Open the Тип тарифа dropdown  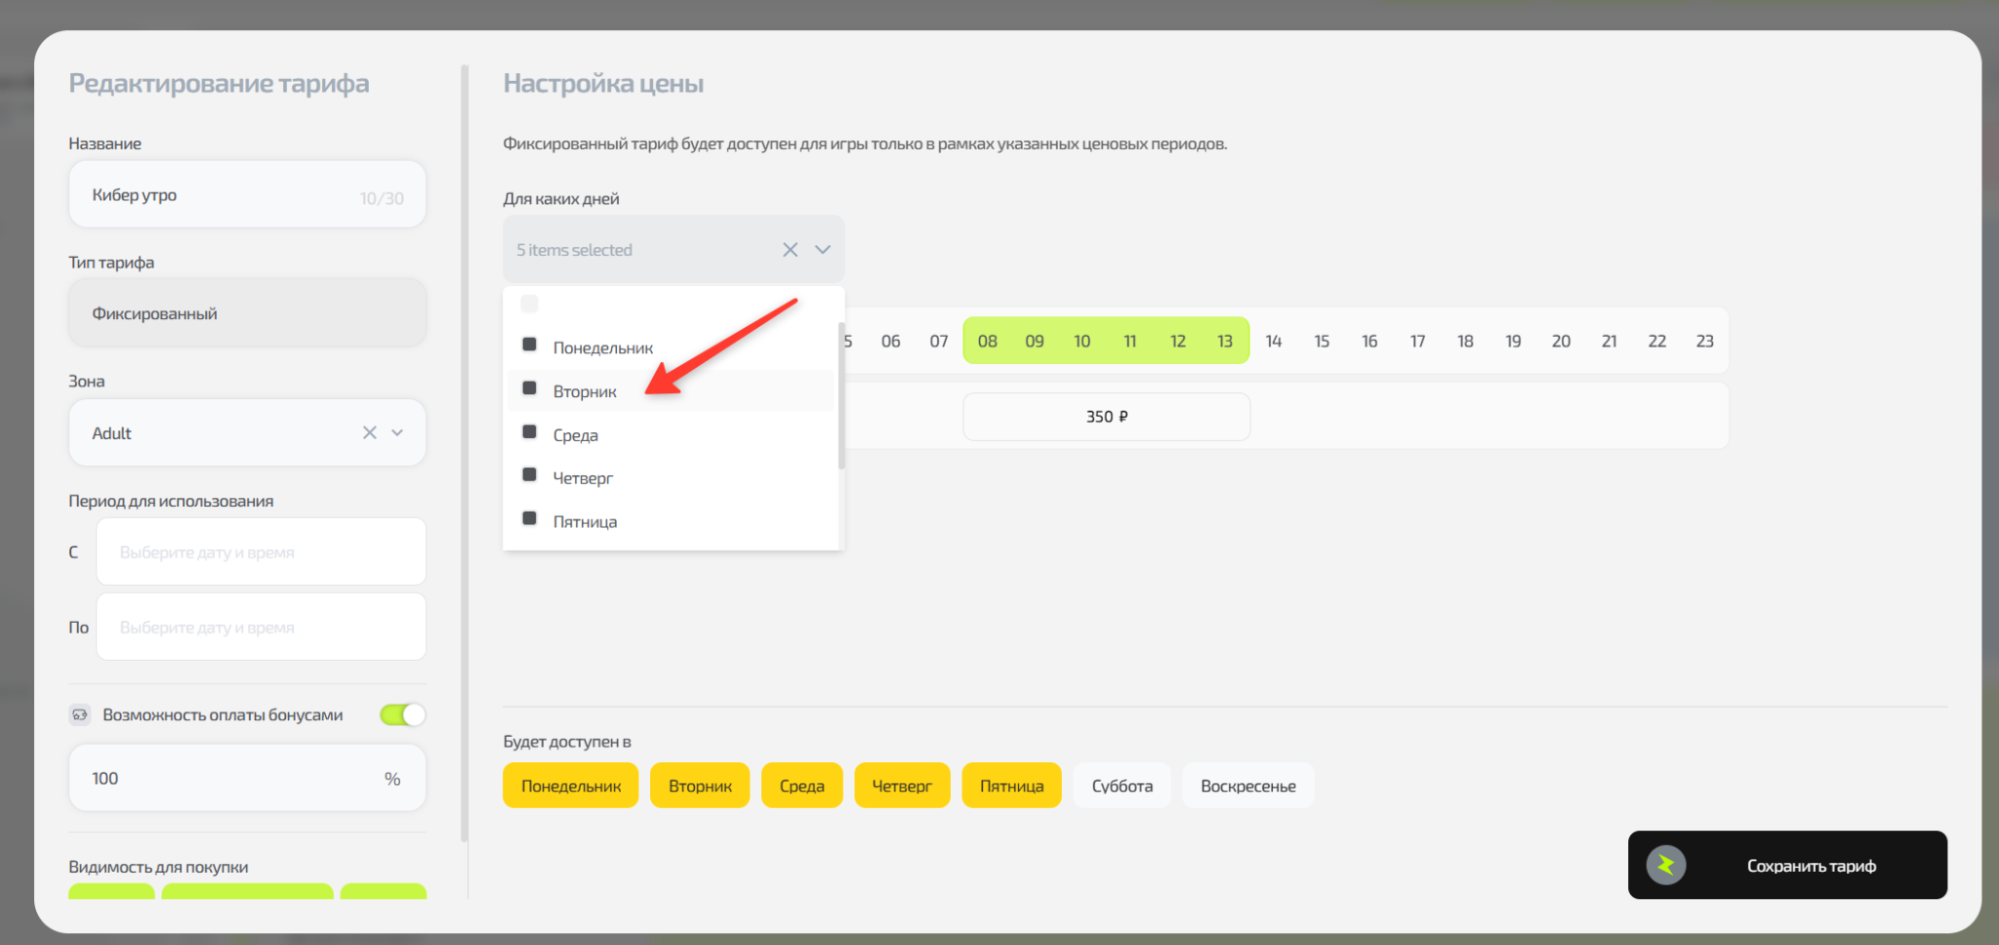247,314
